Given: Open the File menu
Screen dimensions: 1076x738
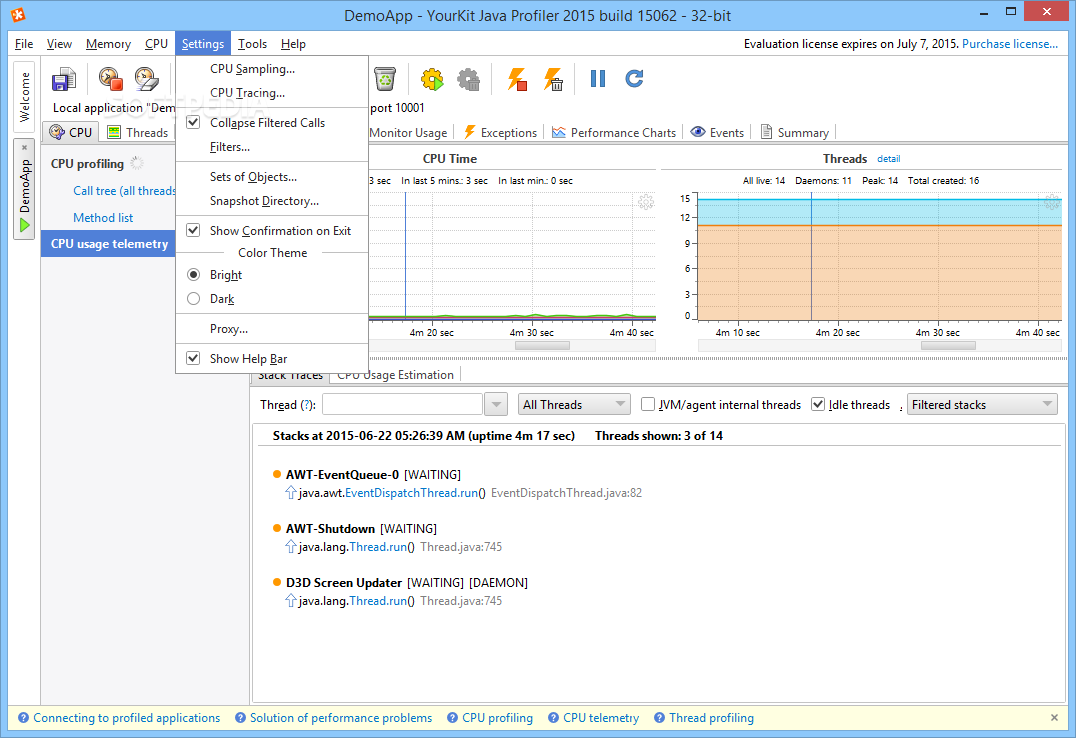Looking at the screenshot, I should tap(24, 43).
